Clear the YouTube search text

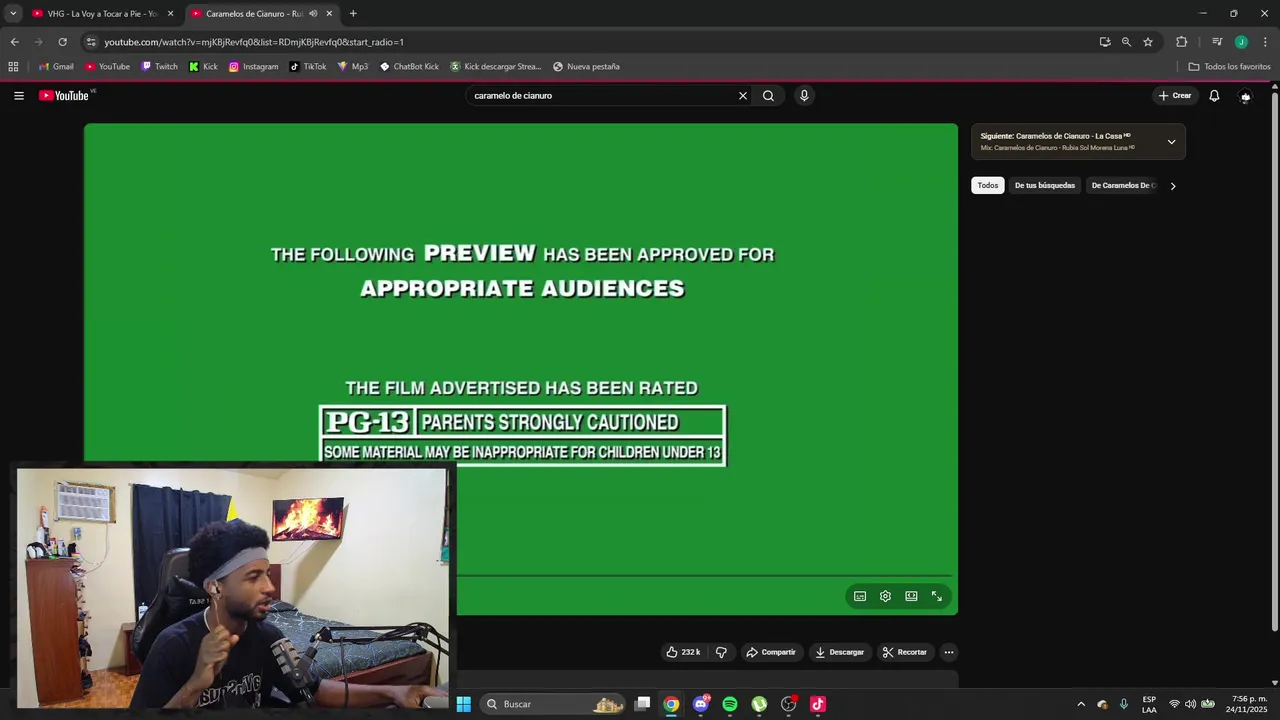pyautogui.click(x=743, y=96)
